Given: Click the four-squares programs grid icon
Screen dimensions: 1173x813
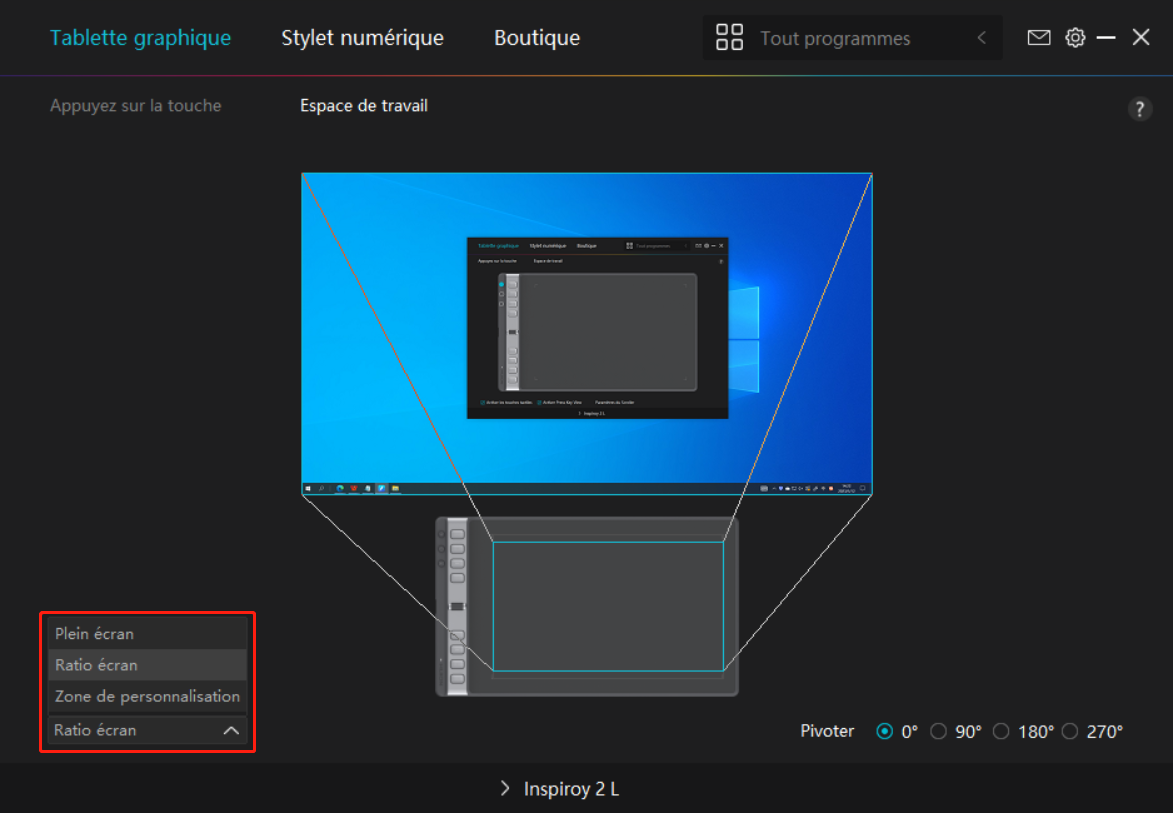Looking at the screenshot, I should pyautogui.click(x=730, y=38).
